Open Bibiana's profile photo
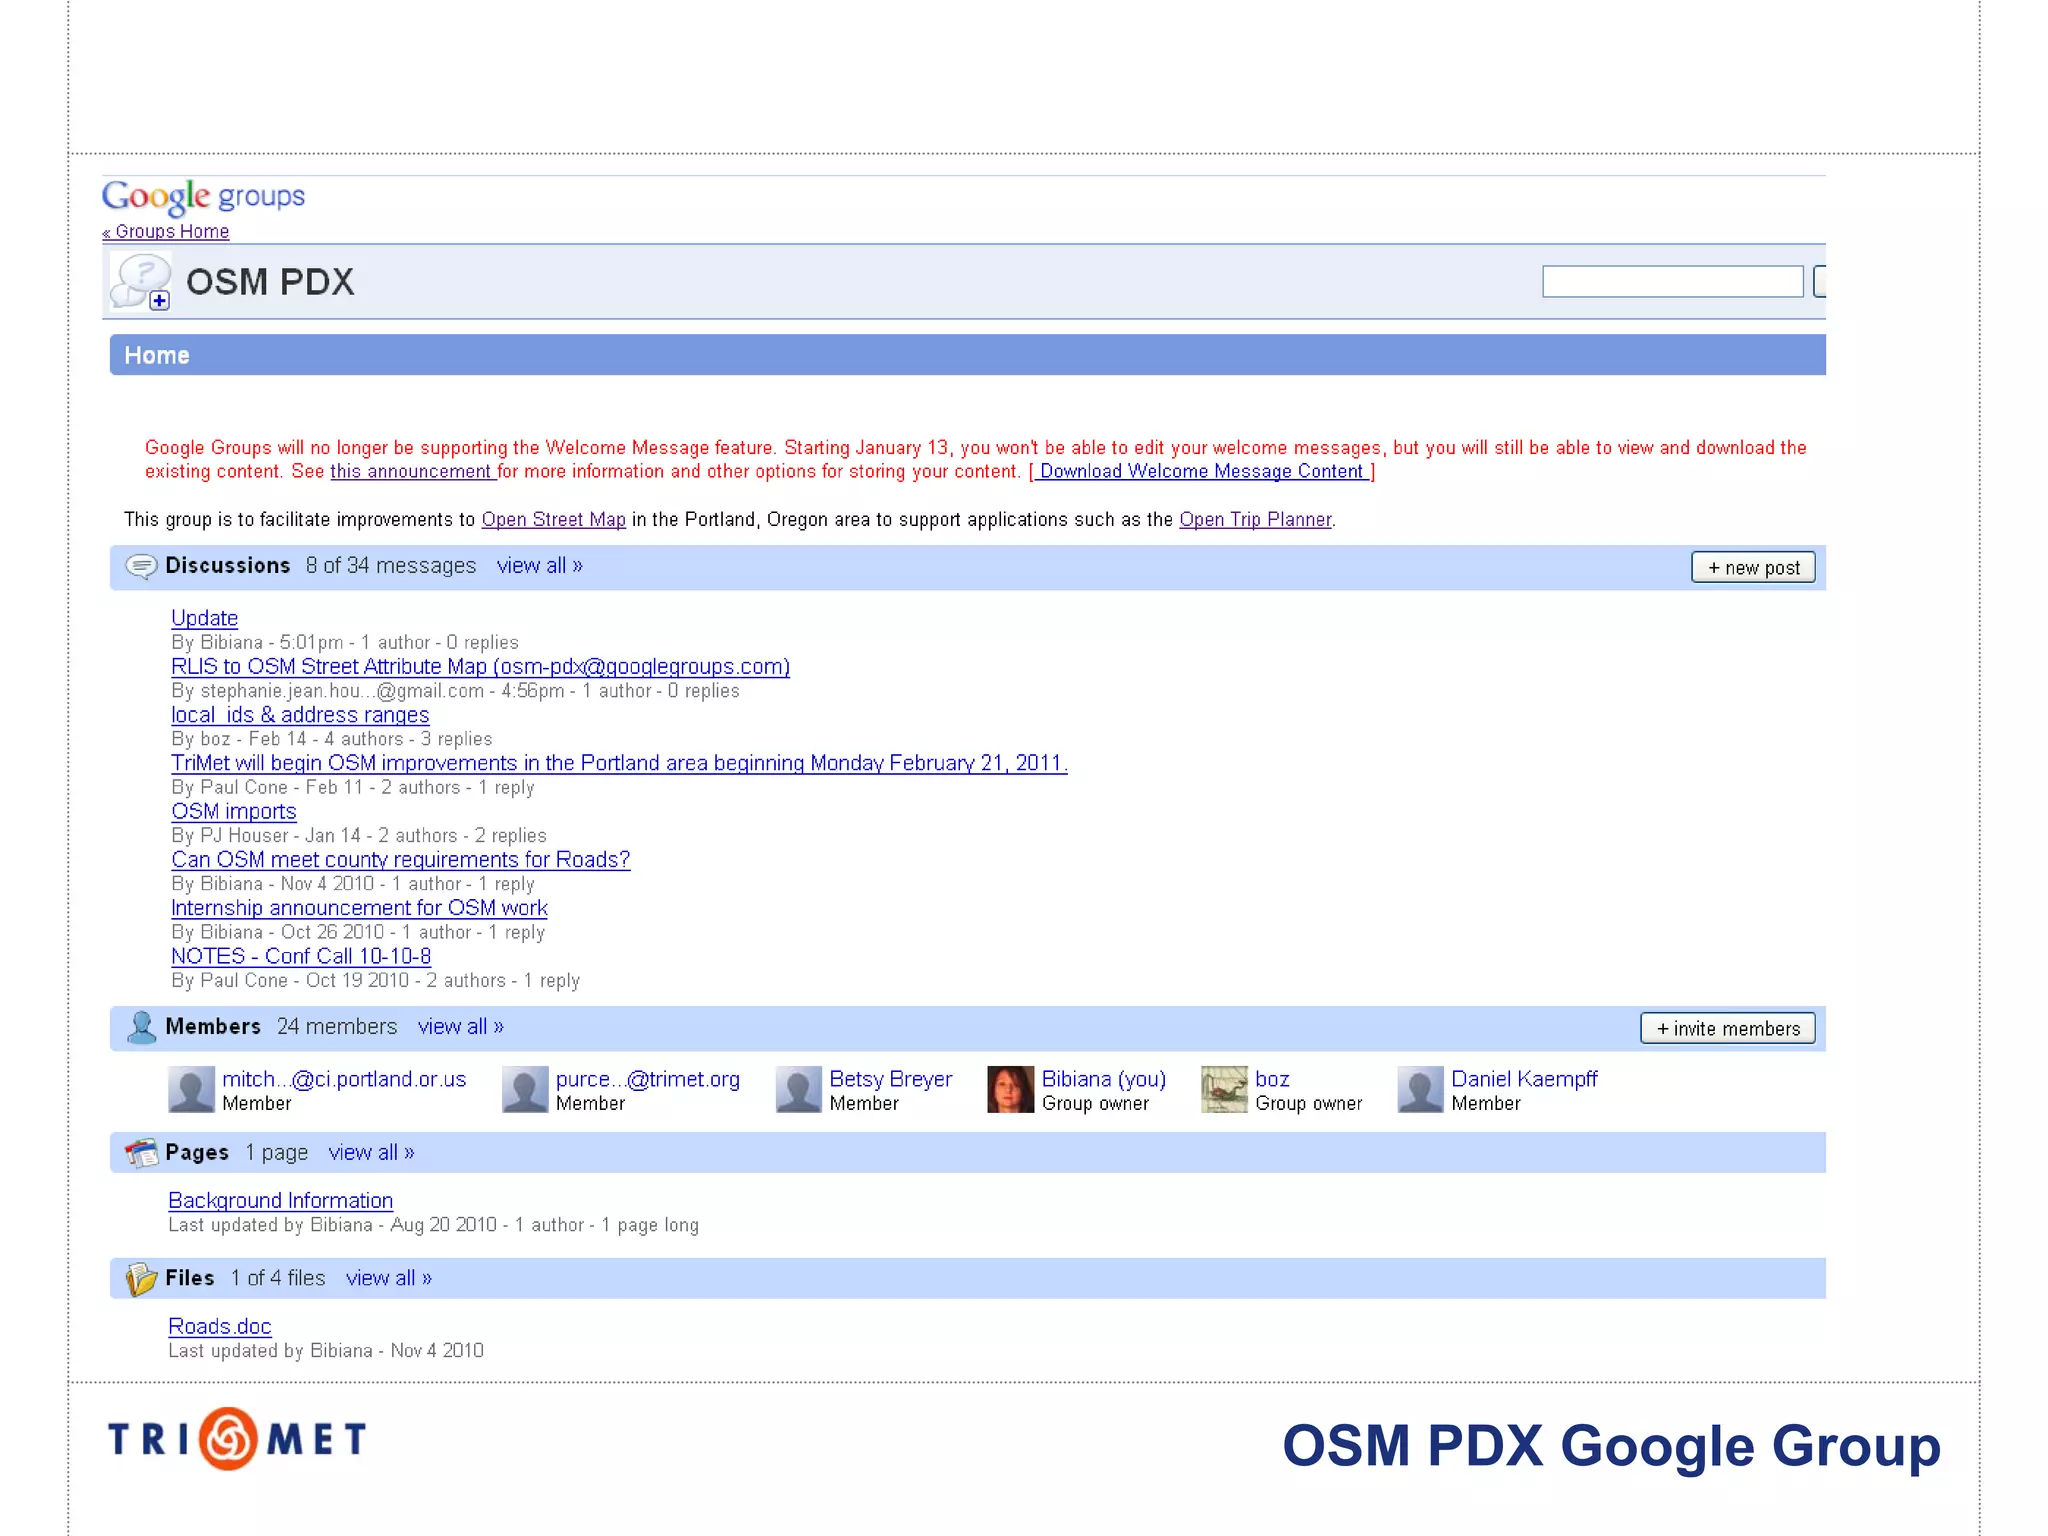The width and height of the screenshot is (2048, 1536). point(1010,1090)
